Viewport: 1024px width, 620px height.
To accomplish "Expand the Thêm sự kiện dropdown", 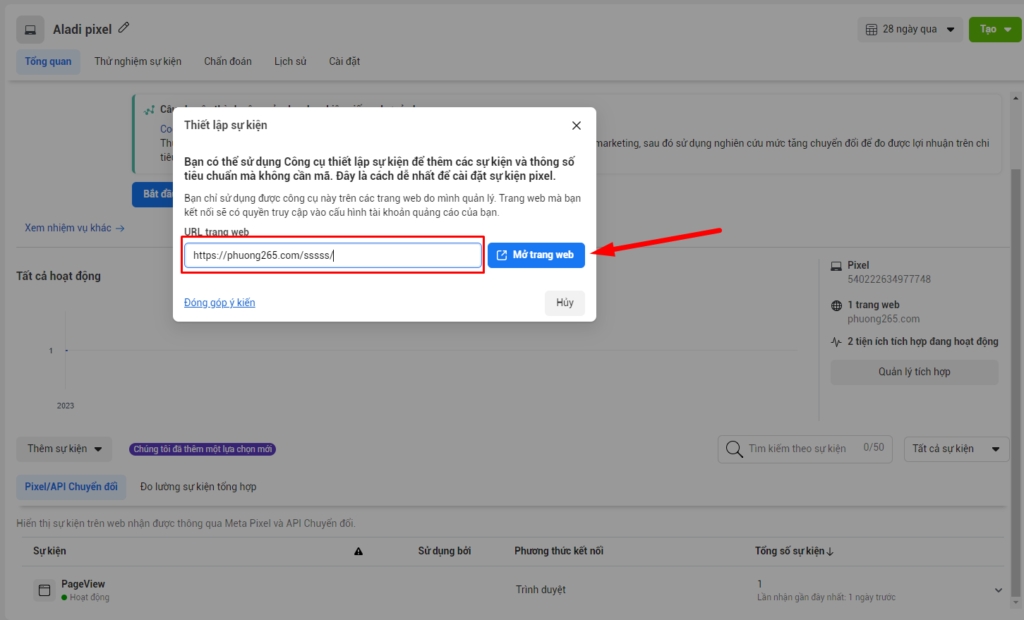I will click(64, 449).
